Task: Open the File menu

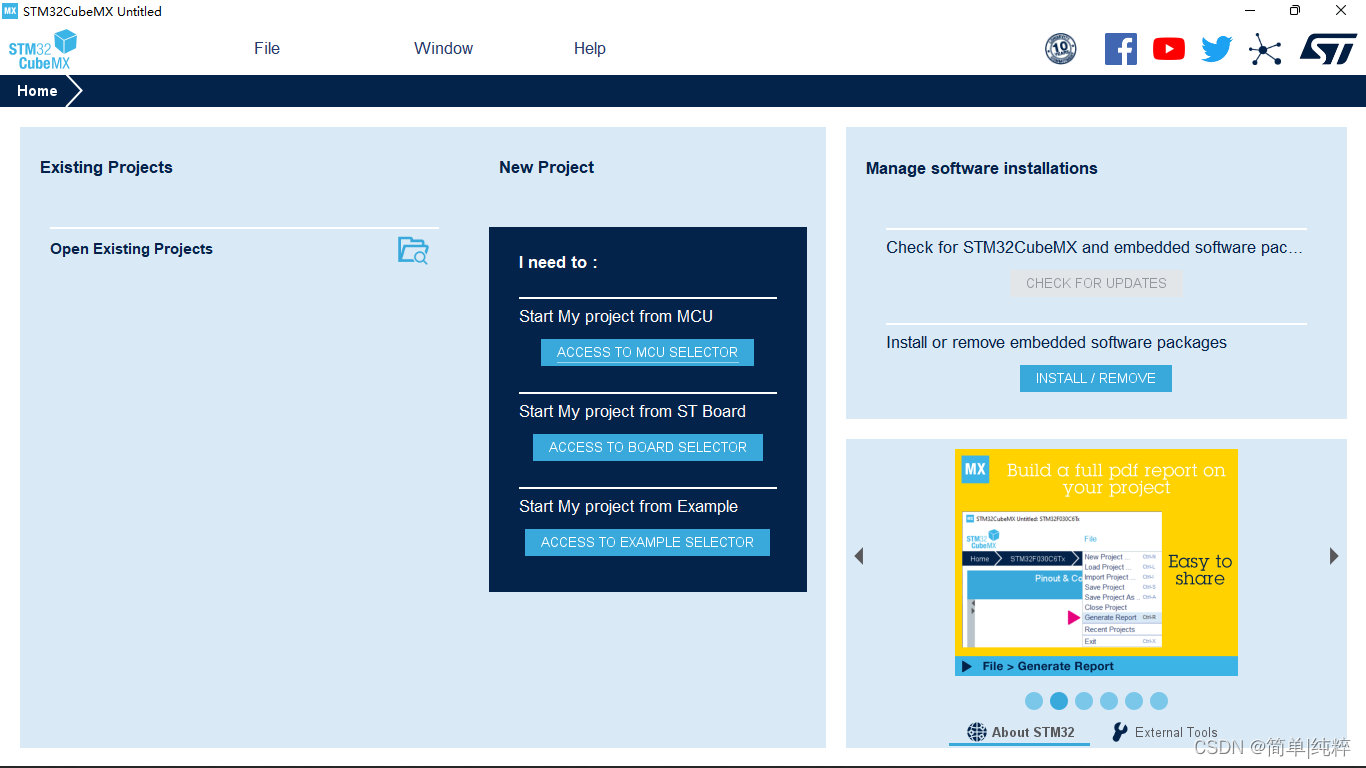Action: point(267,48)
